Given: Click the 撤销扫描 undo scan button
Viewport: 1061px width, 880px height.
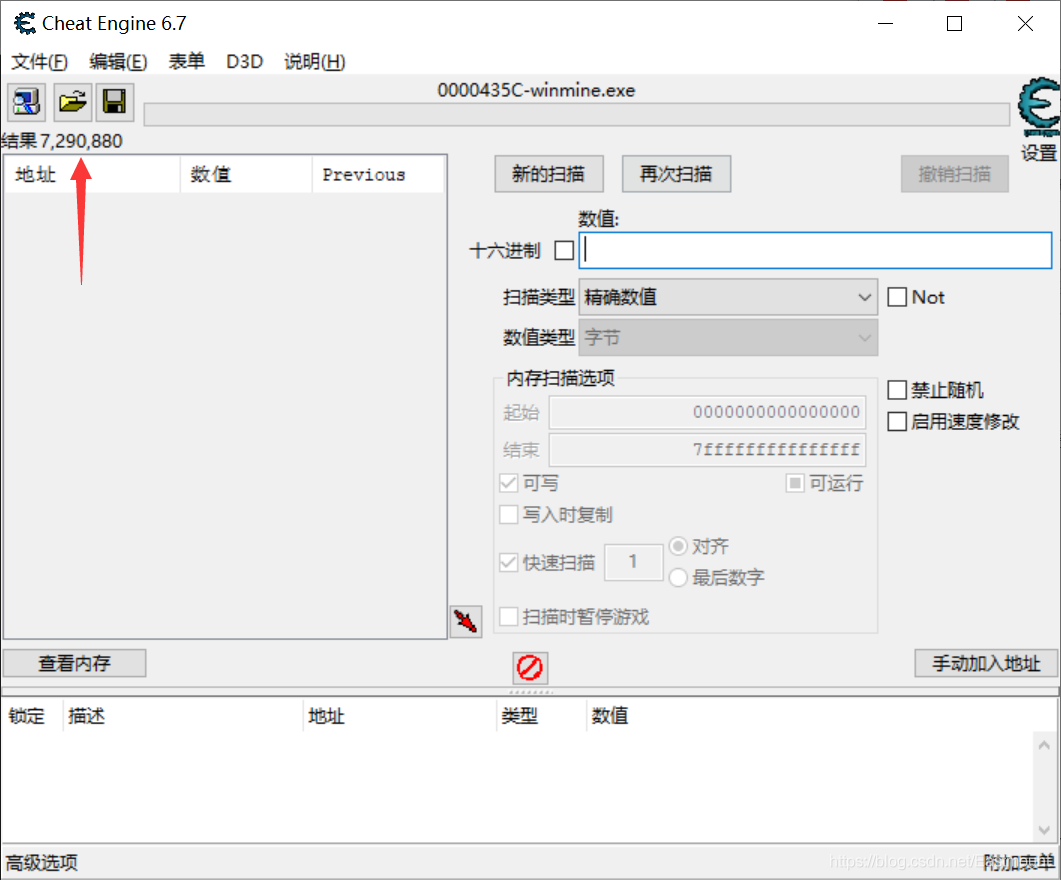Looking at the screenshot, I should 955,174.
